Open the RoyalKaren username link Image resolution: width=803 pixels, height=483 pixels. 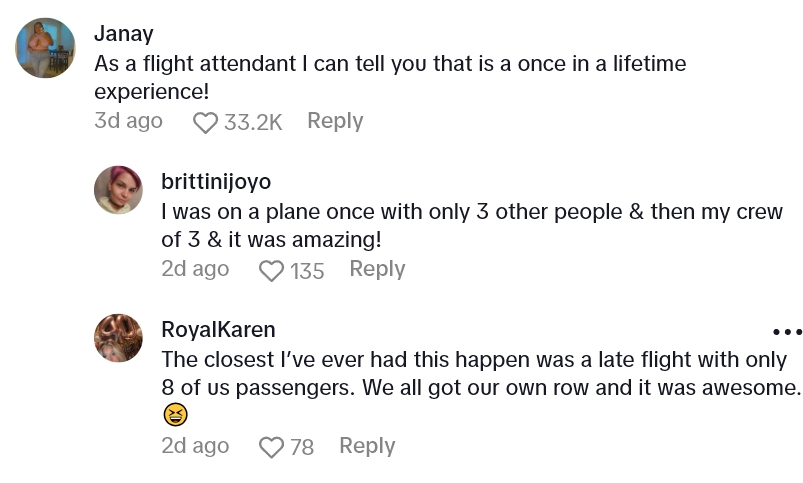(x=218, y=329)
